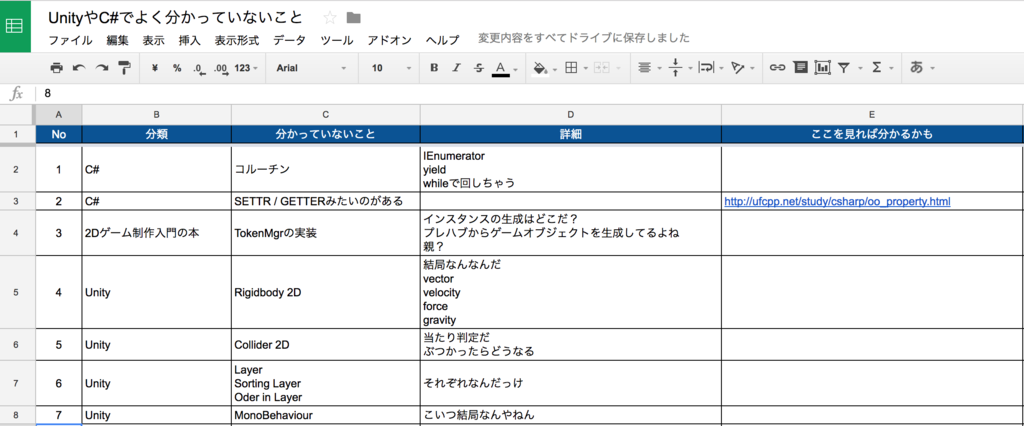Decrease decimal places

(x=200, y=68)
